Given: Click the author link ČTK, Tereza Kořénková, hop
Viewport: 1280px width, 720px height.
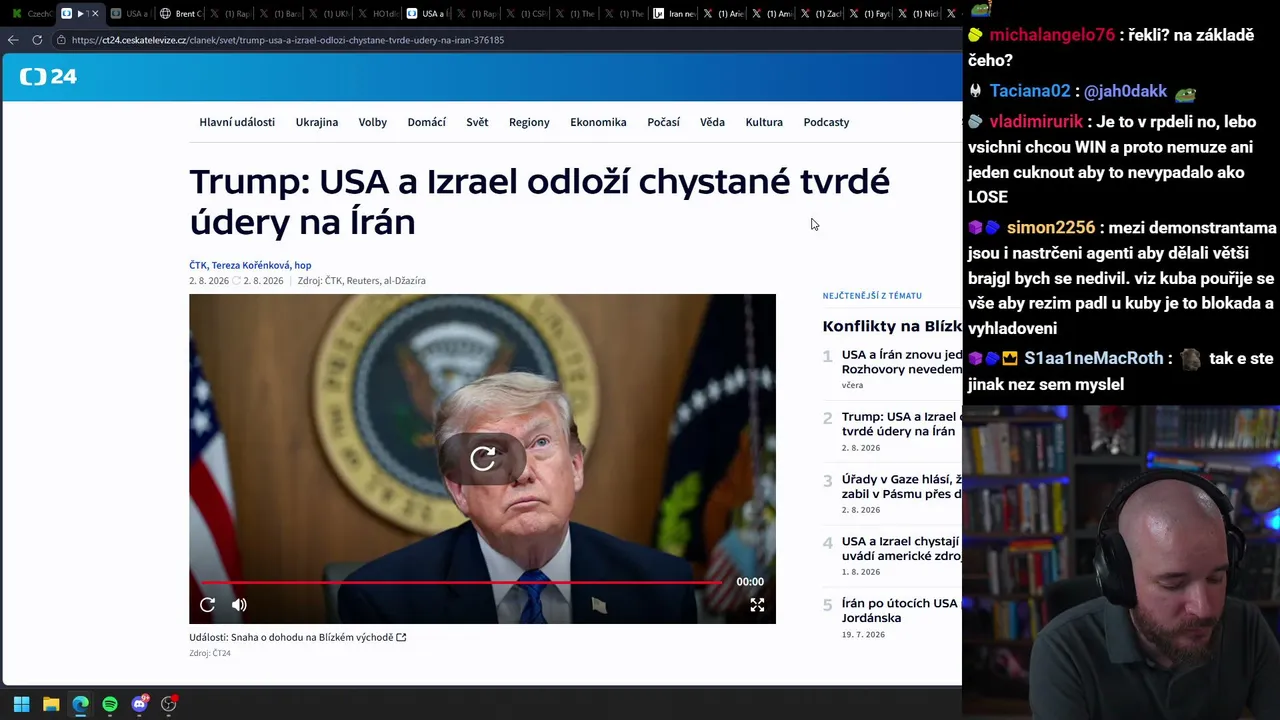Looking at the screenshot, I should [x=250, y=265].
